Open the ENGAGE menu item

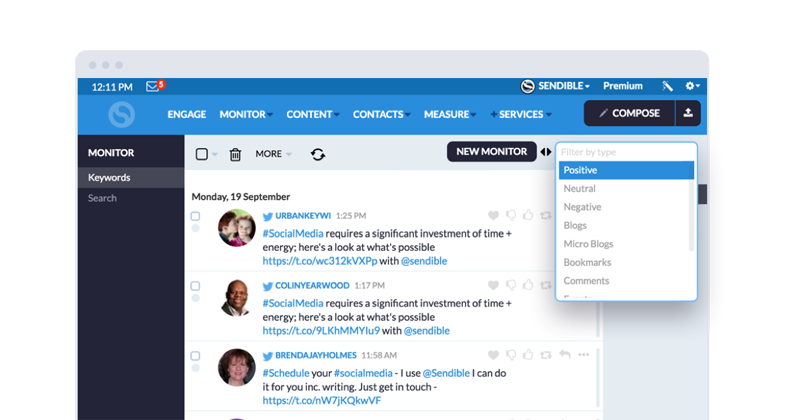pyautogui.click(x=186, y=115)
